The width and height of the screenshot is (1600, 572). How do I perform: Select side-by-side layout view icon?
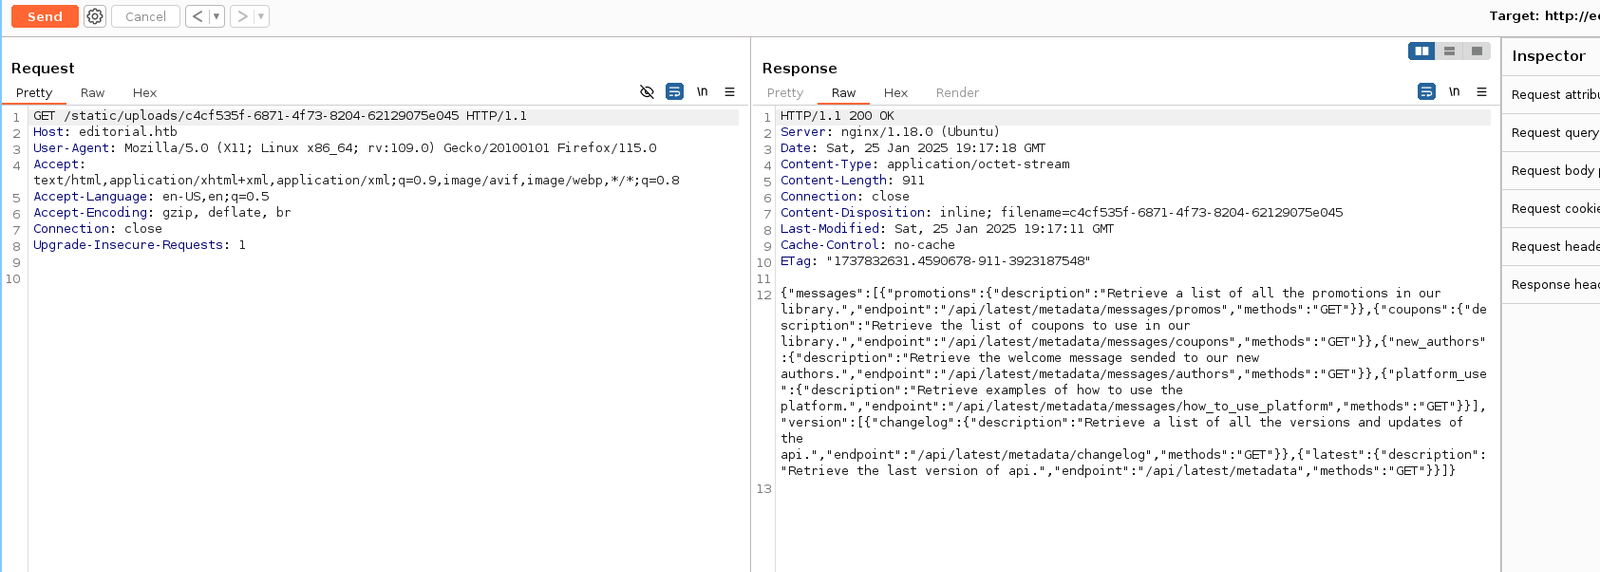[1421, 51]
